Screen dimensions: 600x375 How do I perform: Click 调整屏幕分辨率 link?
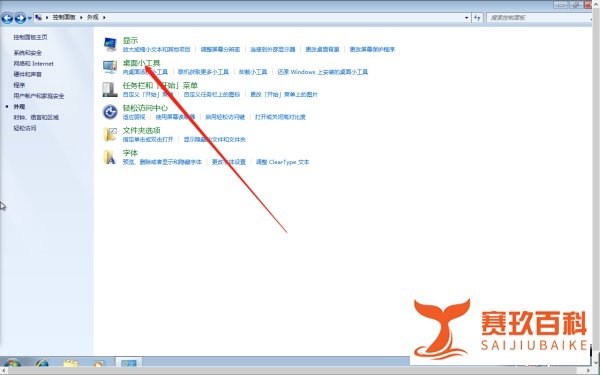pyautogui.click(x=220, y=49)
